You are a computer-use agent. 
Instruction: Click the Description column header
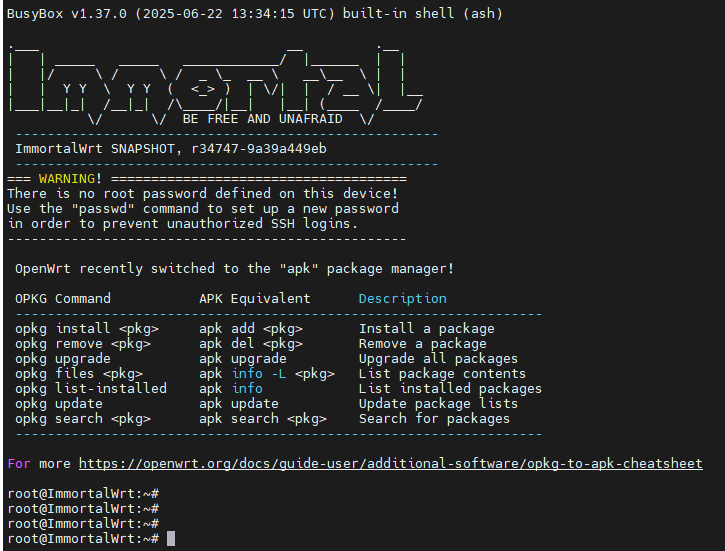403,299
